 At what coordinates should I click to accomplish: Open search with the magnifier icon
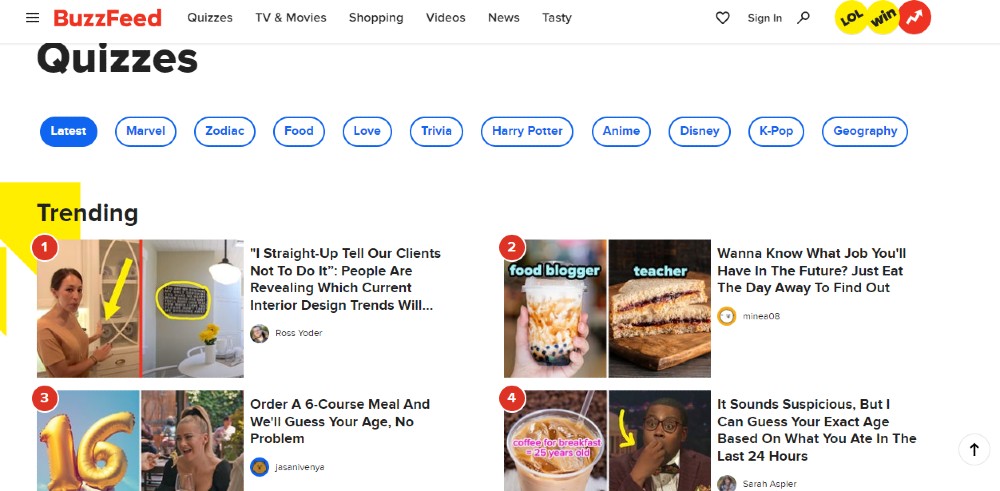click(804, 18)
